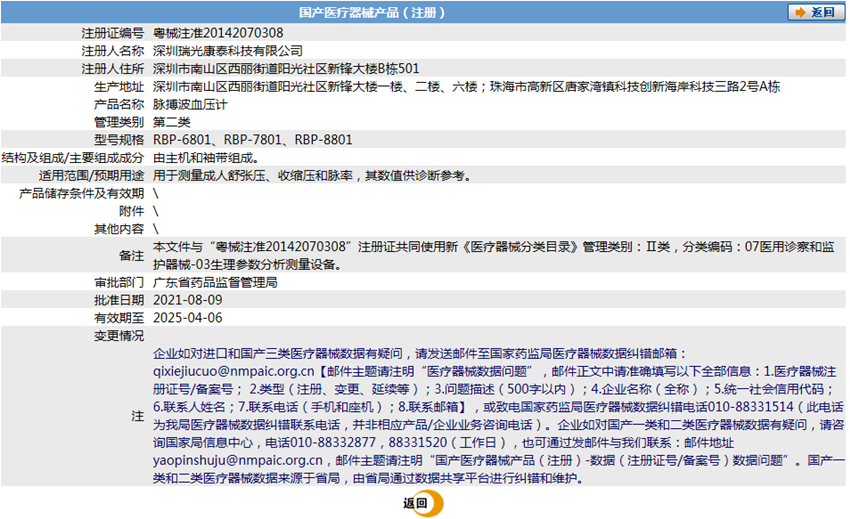Click the 注 label beside the notice
Viewport: 850px width, 519px height.
click(x=138, y=416)
